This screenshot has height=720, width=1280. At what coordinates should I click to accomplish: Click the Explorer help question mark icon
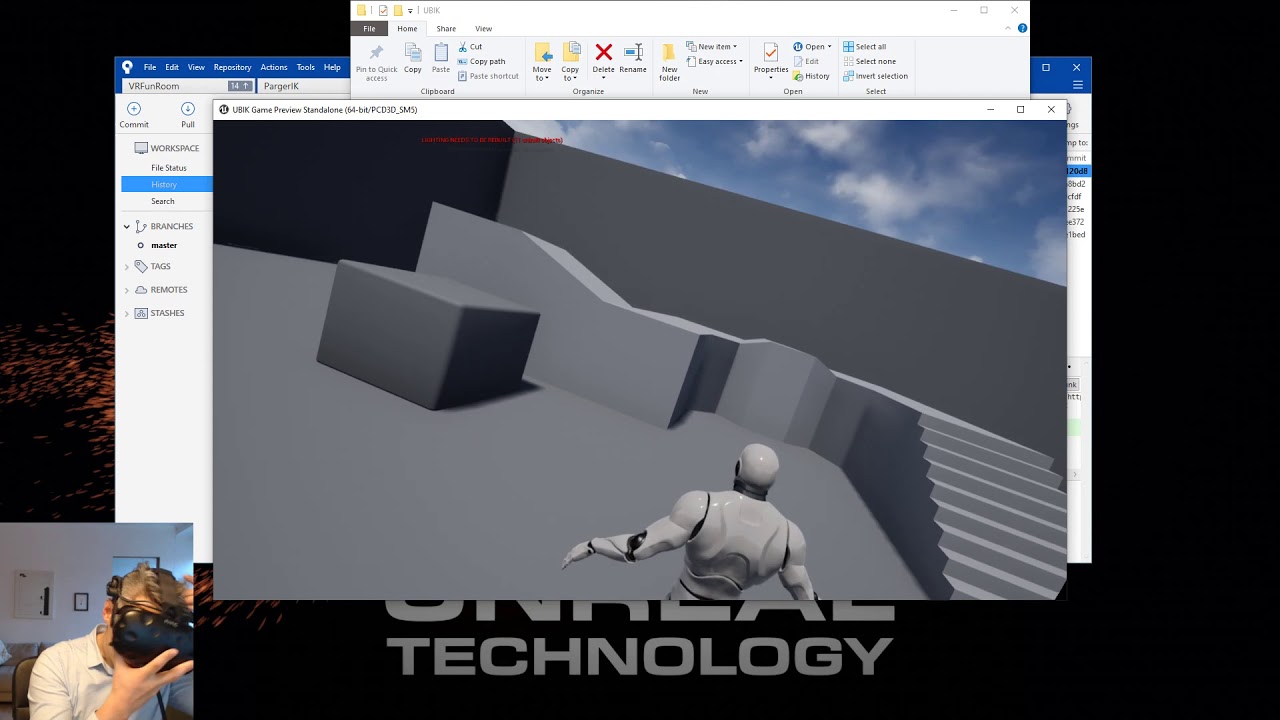[1022, 28]
